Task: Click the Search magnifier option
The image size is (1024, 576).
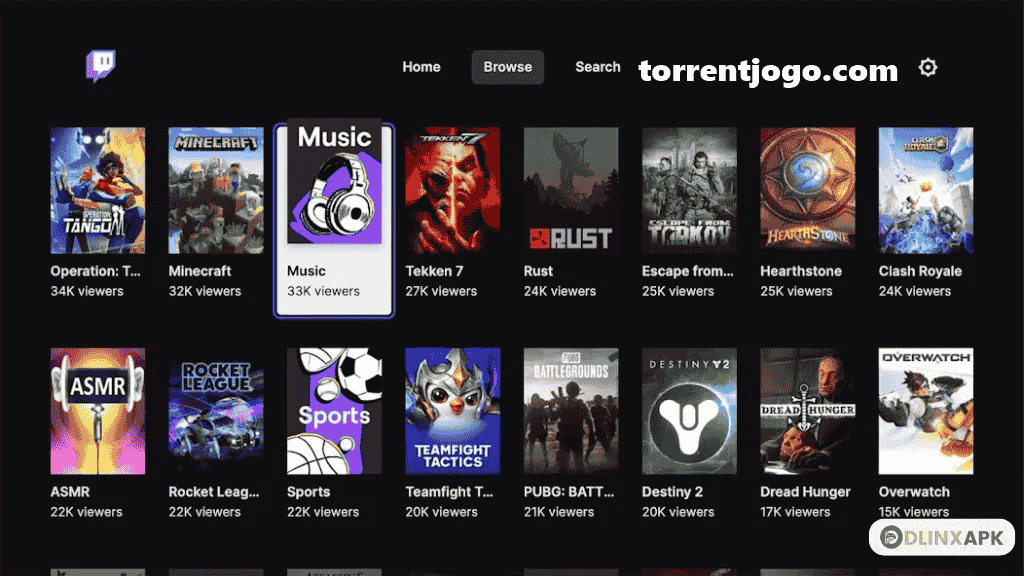Action: tap(597, 66)
